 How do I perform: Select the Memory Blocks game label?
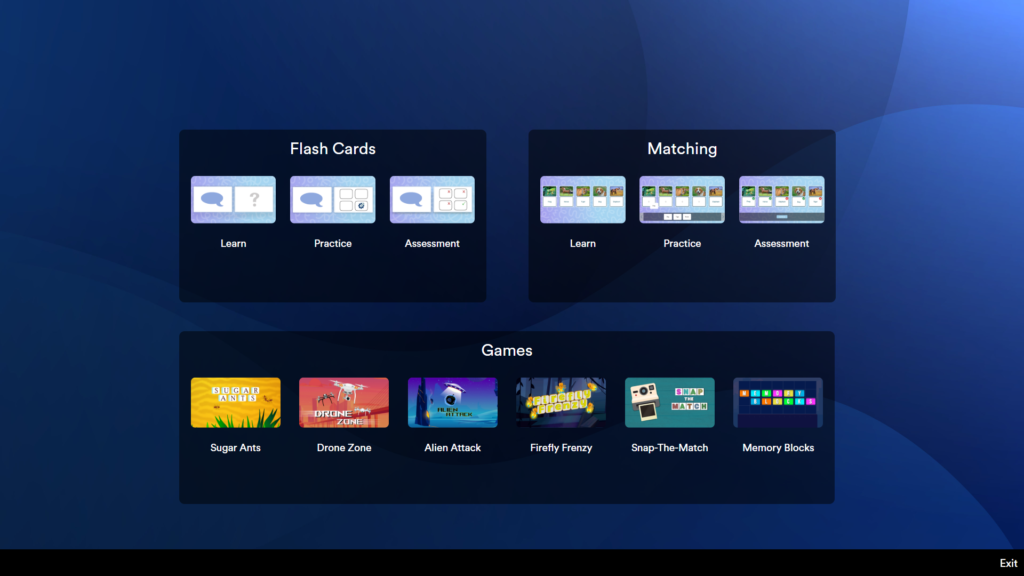(778, 448)
